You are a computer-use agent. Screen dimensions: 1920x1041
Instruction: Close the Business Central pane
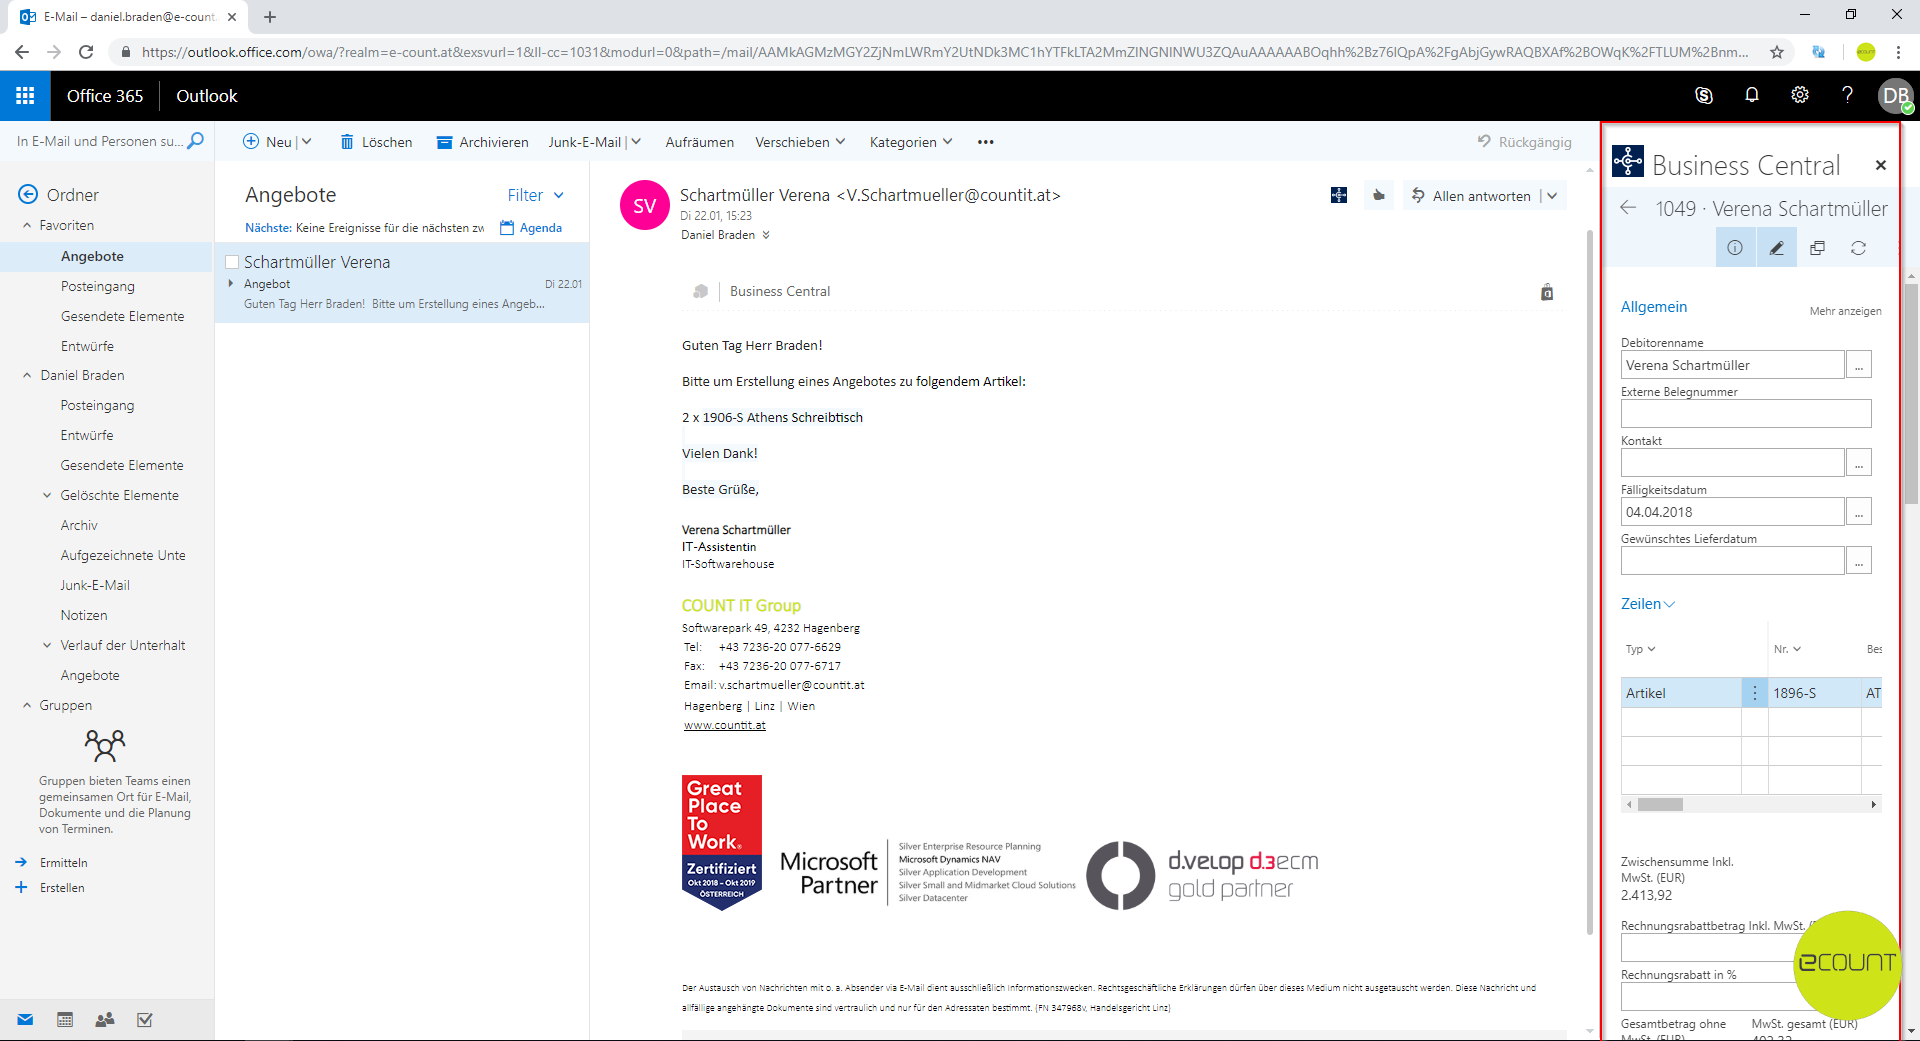point(1881,165)
